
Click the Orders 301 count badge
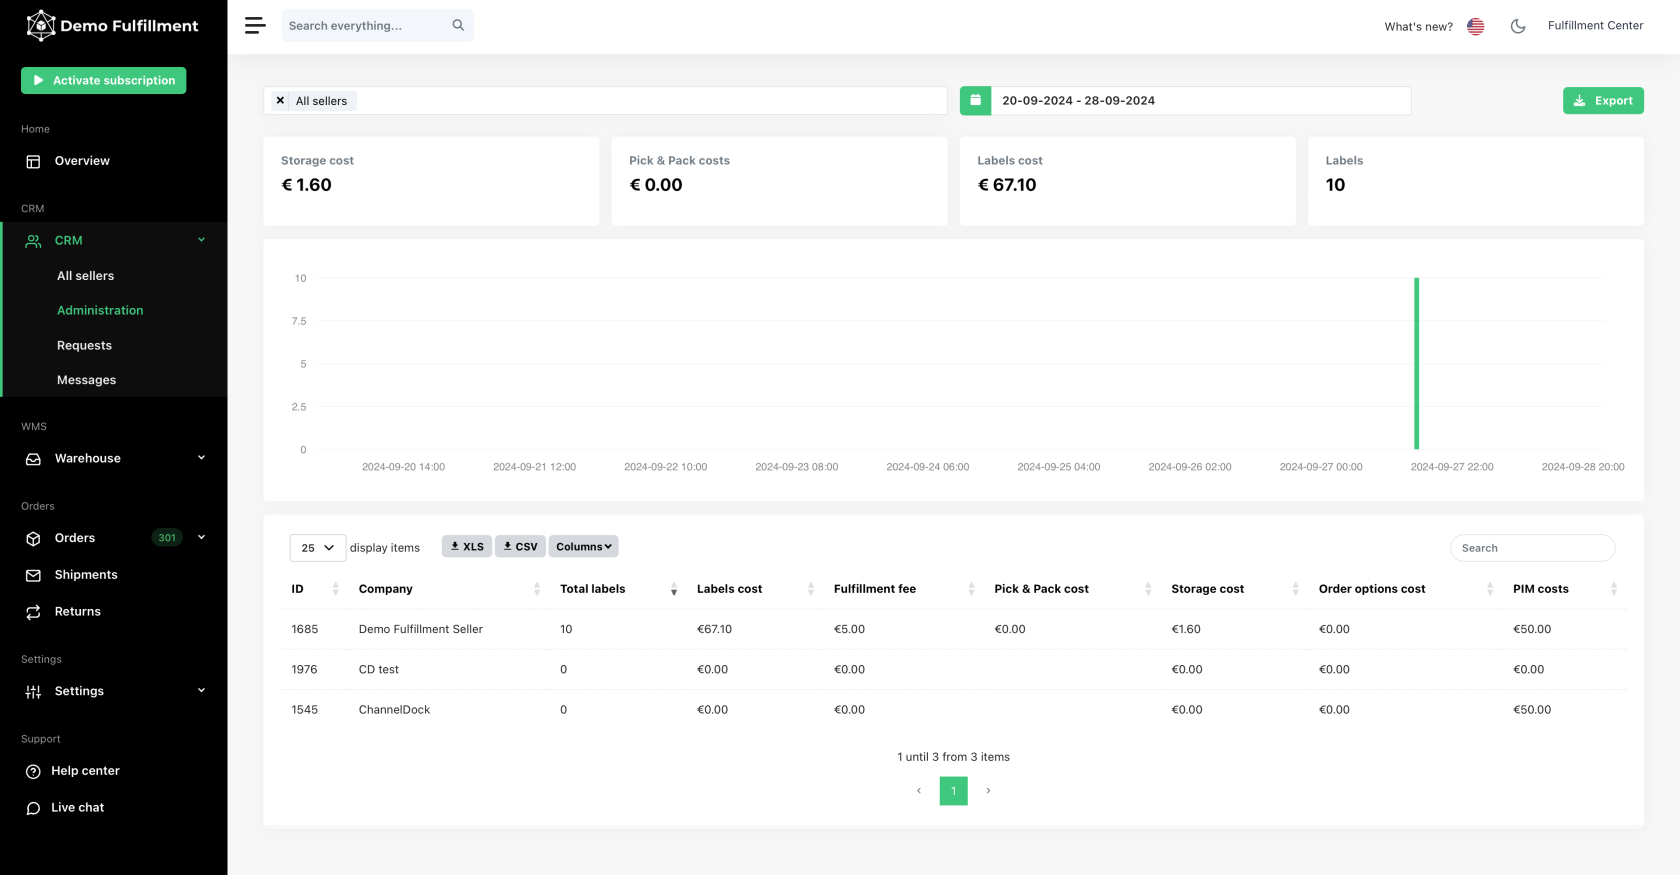[x=167, y=538]
